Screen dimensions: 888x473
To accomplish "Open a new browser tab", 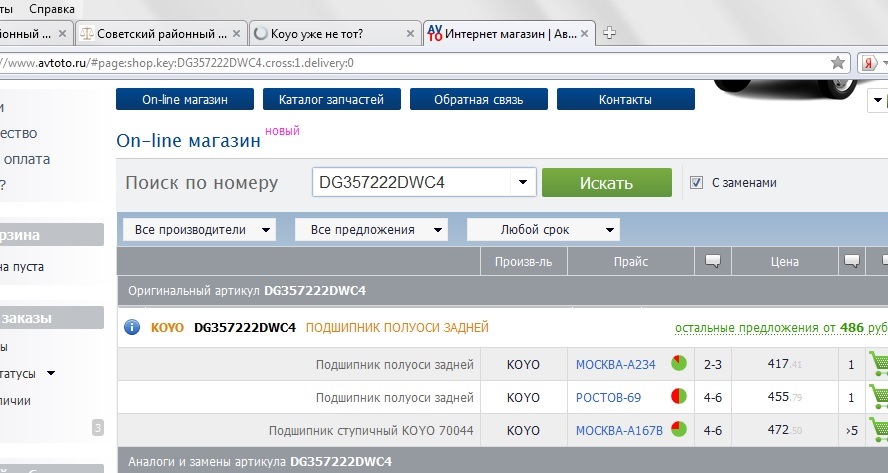I will pos(609,33).
